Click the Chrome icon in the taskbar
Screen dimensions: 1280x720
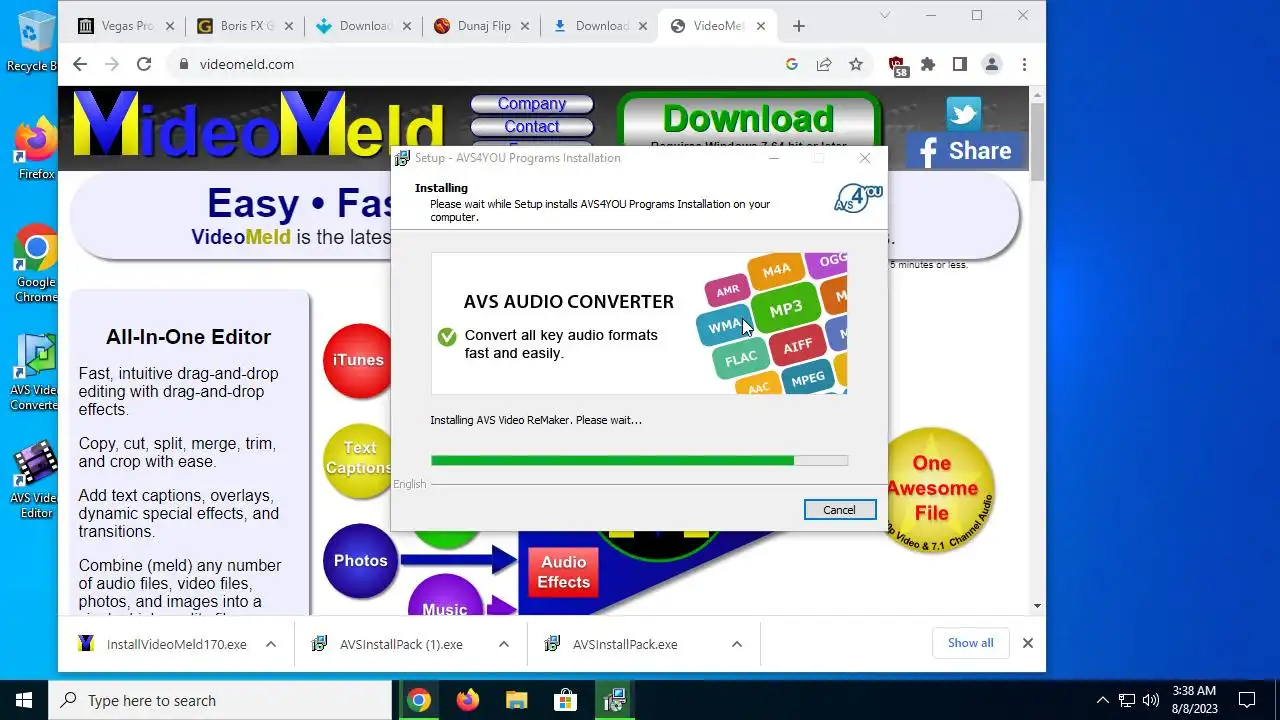tap(419, 700)
